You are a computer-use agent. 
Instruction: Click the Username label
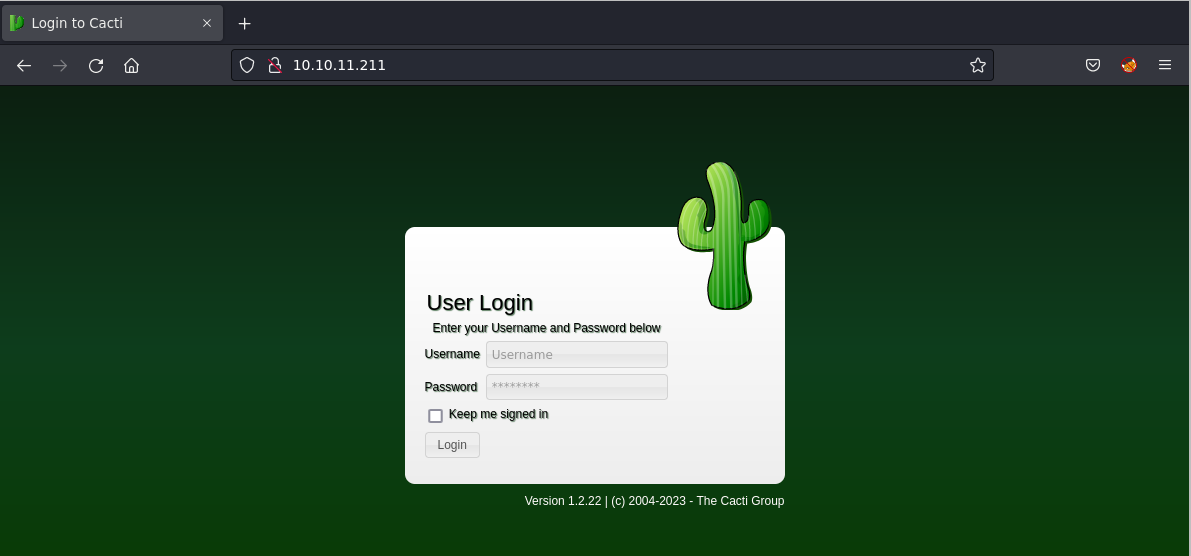(x=452, y=354)
